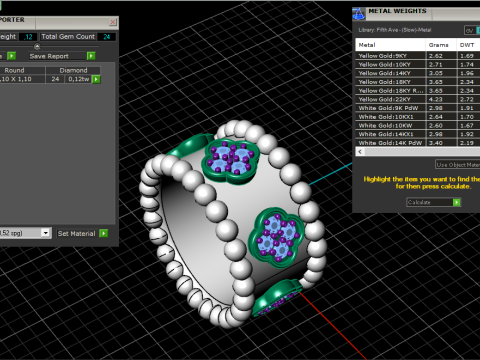Close the gem reporter panel
The height and width of the screenshot is (360, 480).
(x=113, y=22)
